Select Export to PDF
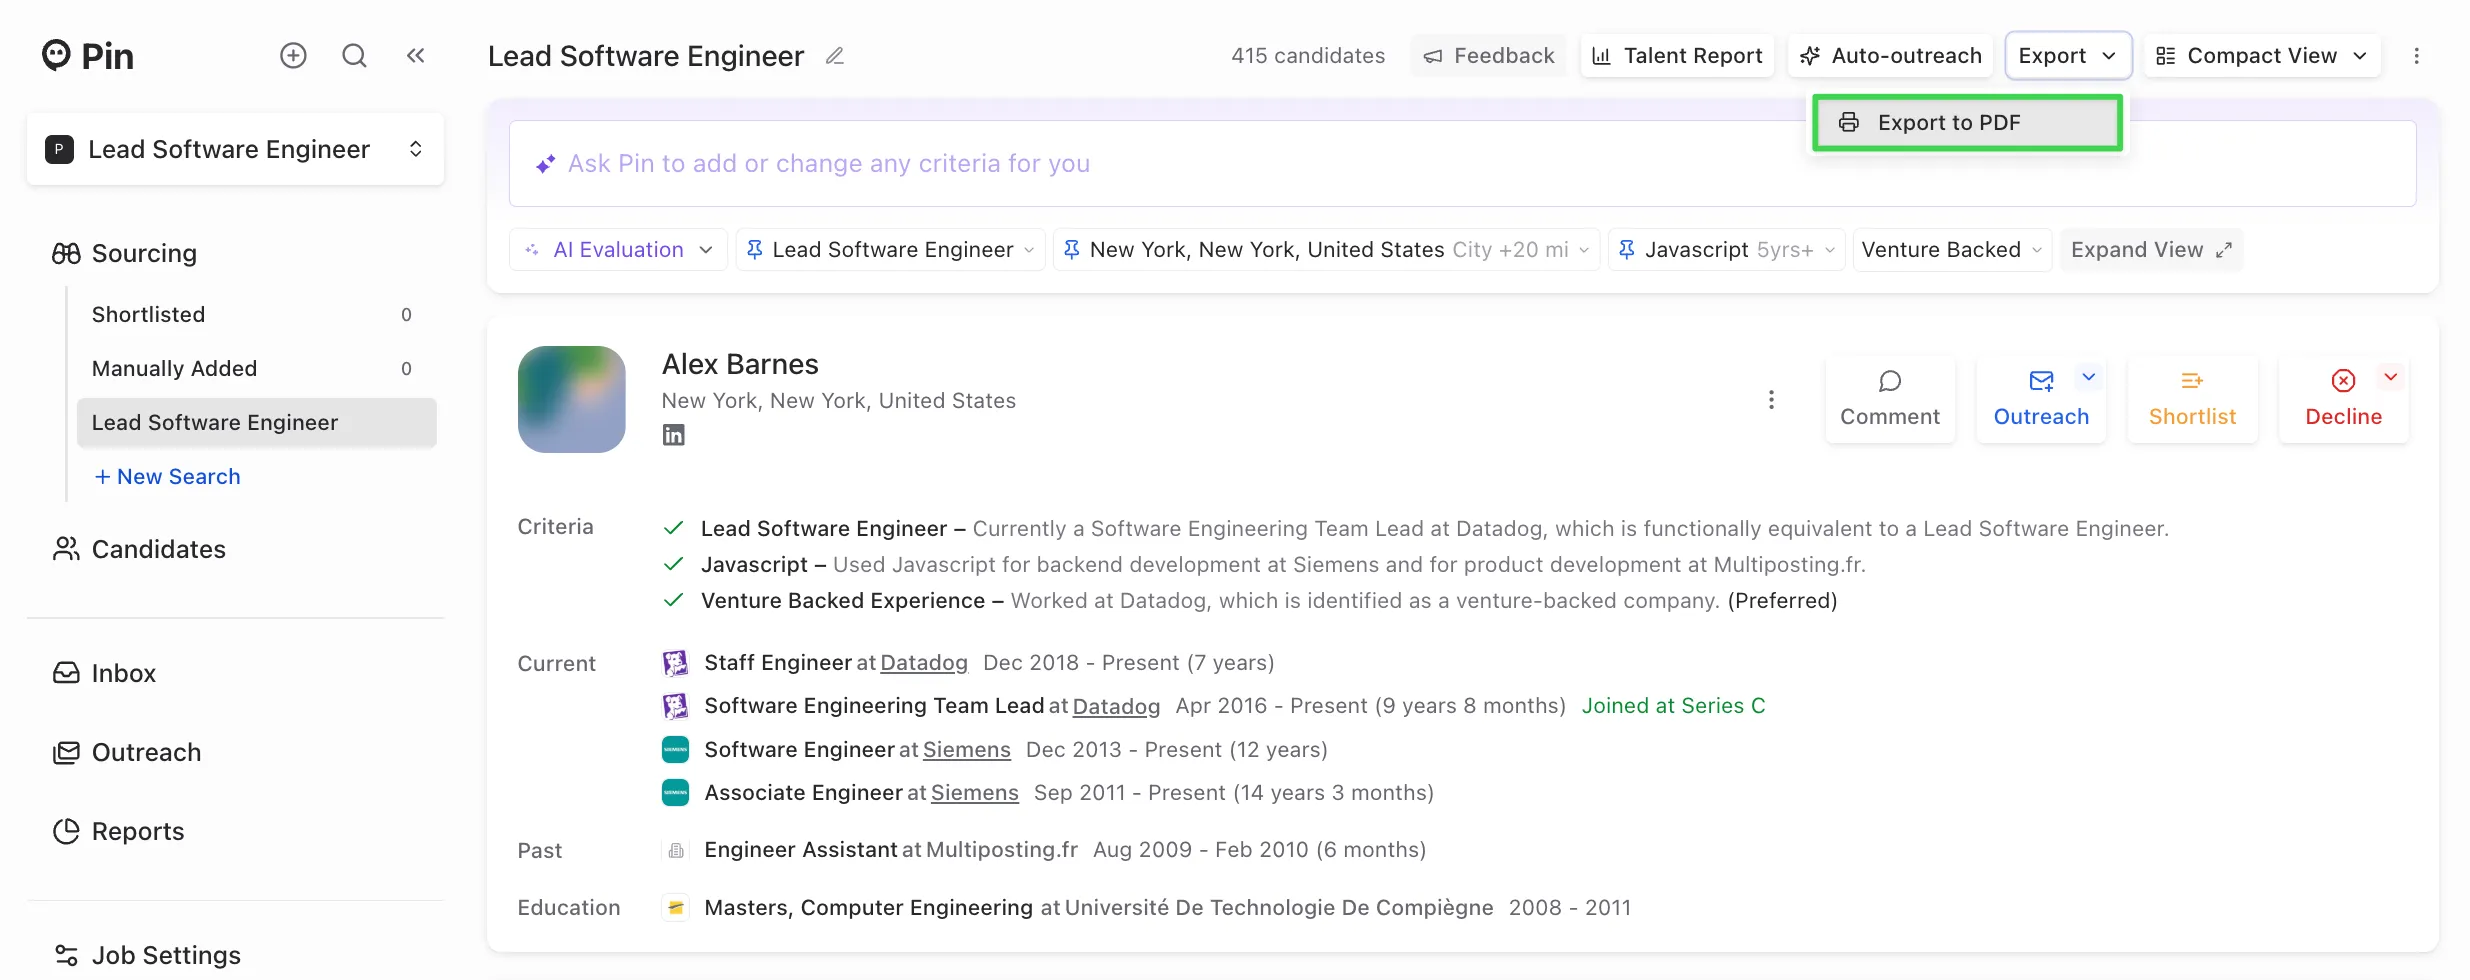This screenshot has height=980, width=2470. tap(1968, 122)
